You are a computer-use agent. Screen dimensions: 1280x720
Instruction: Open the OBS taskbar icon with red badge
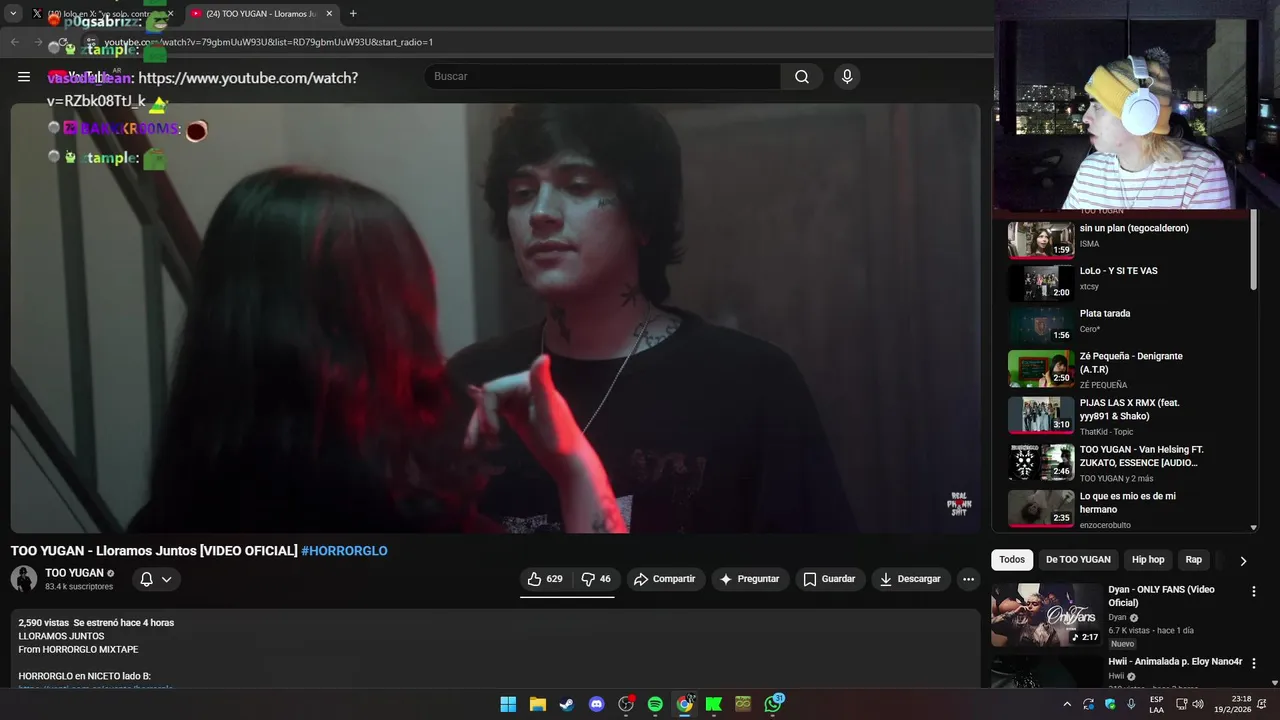[x=626, y=704]
